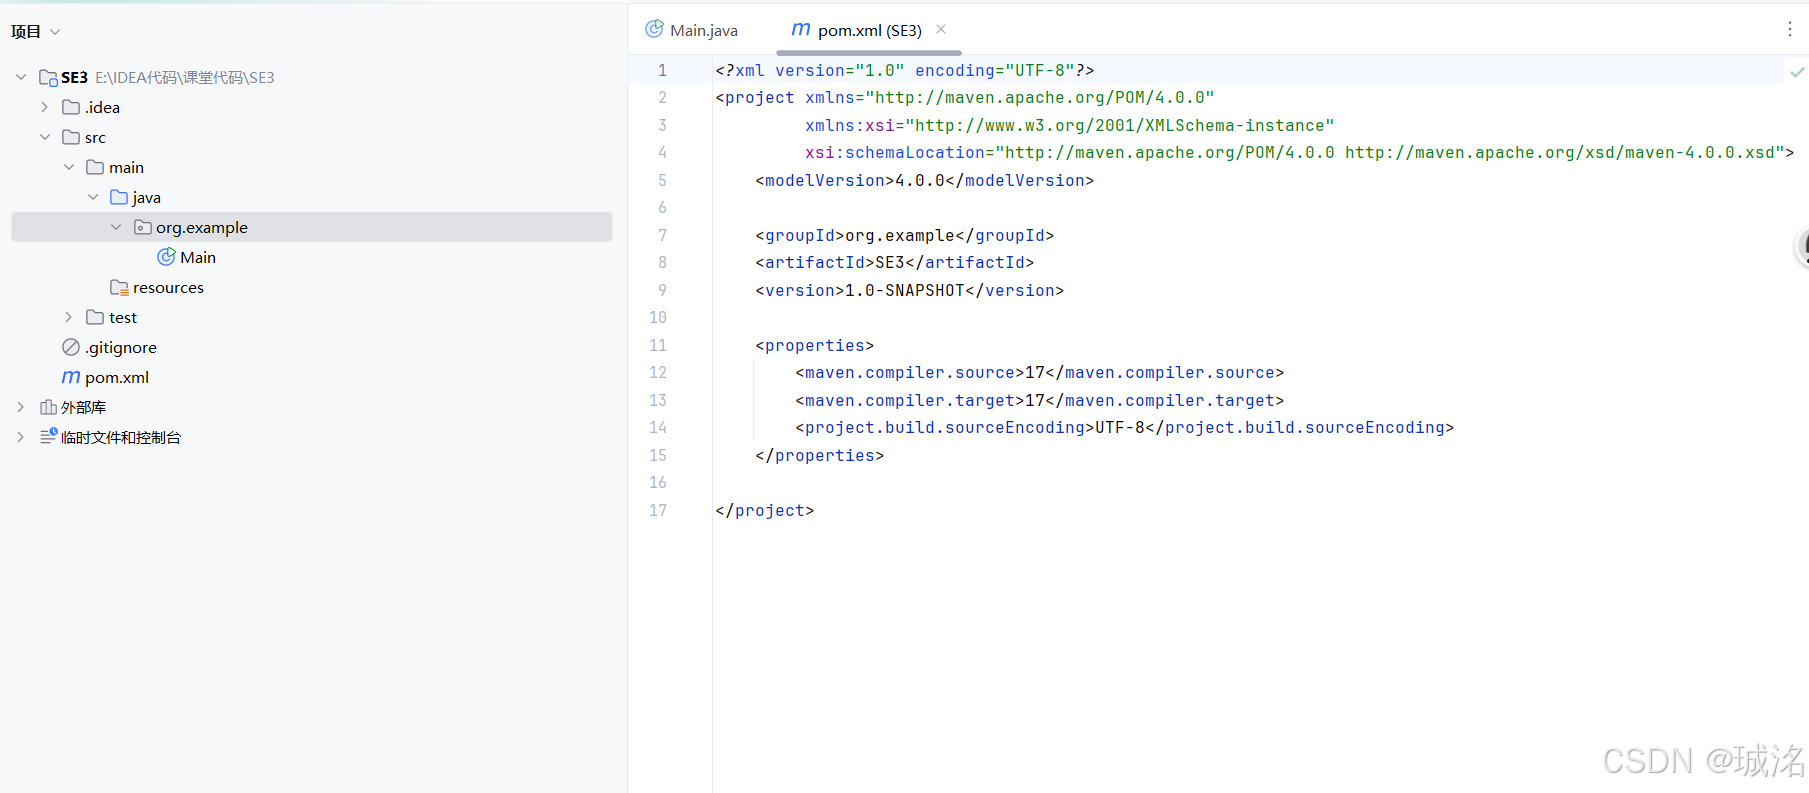Click the scratches and consoles icon

click(x=48, y=436)
